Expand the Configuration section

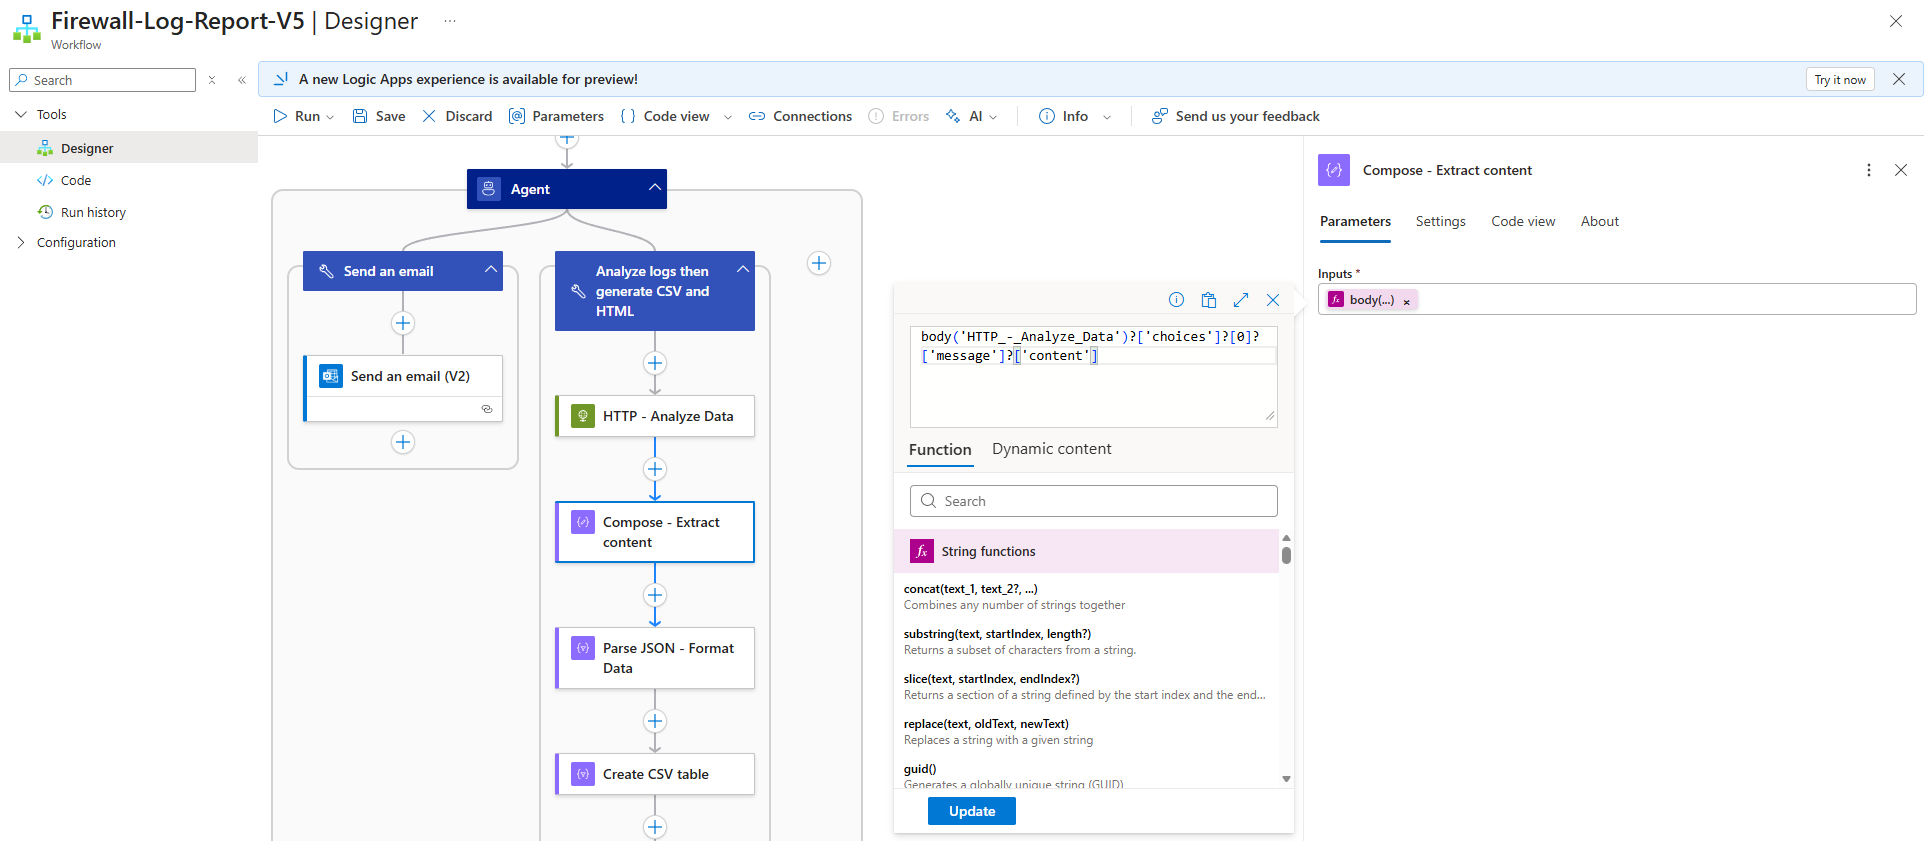click(x=21, y=242)
